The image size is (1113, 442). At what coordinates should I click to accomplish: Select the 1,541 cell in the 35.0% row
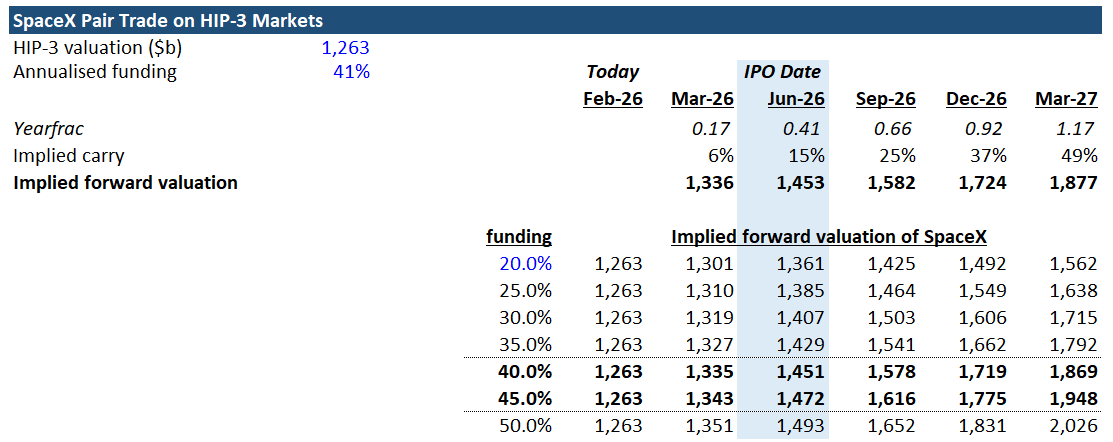892,345
